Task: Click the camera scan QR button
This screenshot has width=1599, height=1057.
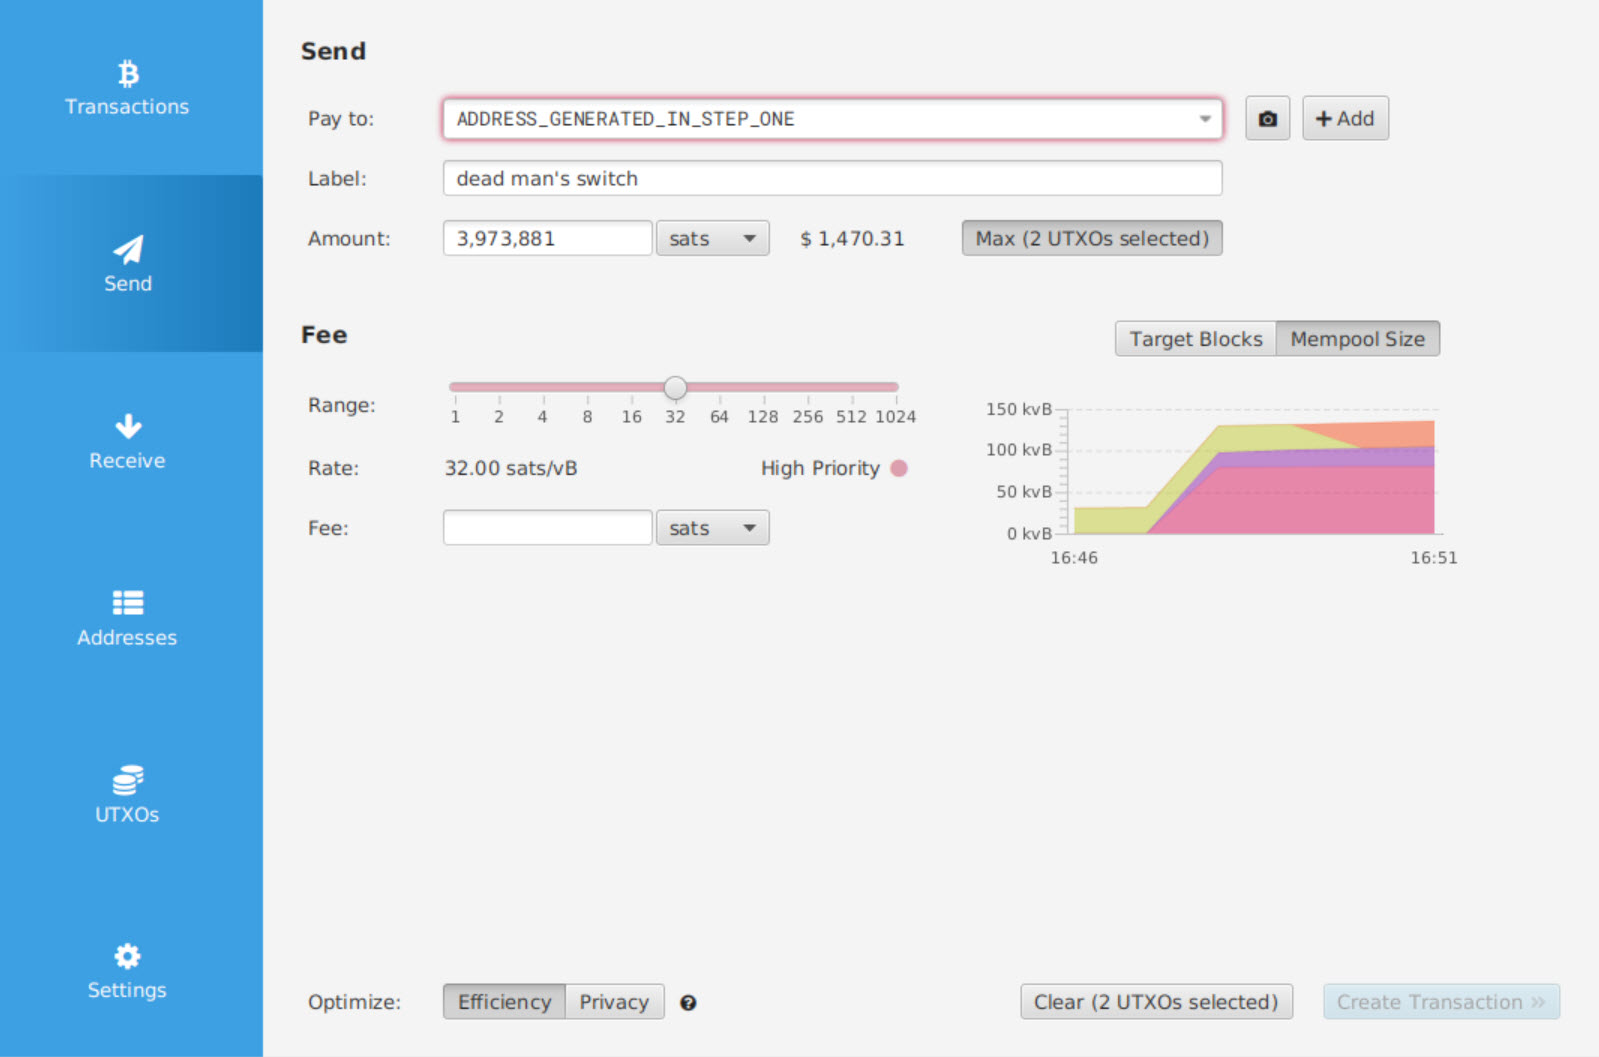Action: pyautogui.click(x=1267, y=119)
